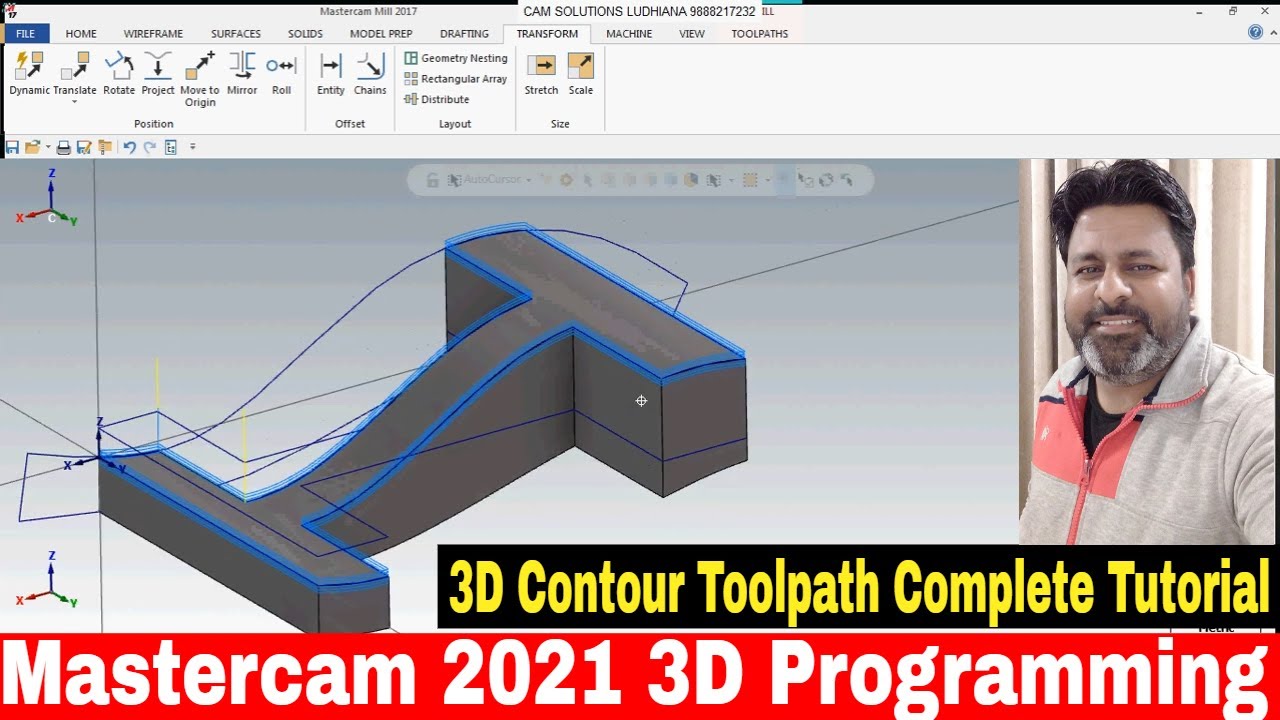1280x720 pixels.
Task: Click the Move to Origin tool
Action: [x=200, y=80]
